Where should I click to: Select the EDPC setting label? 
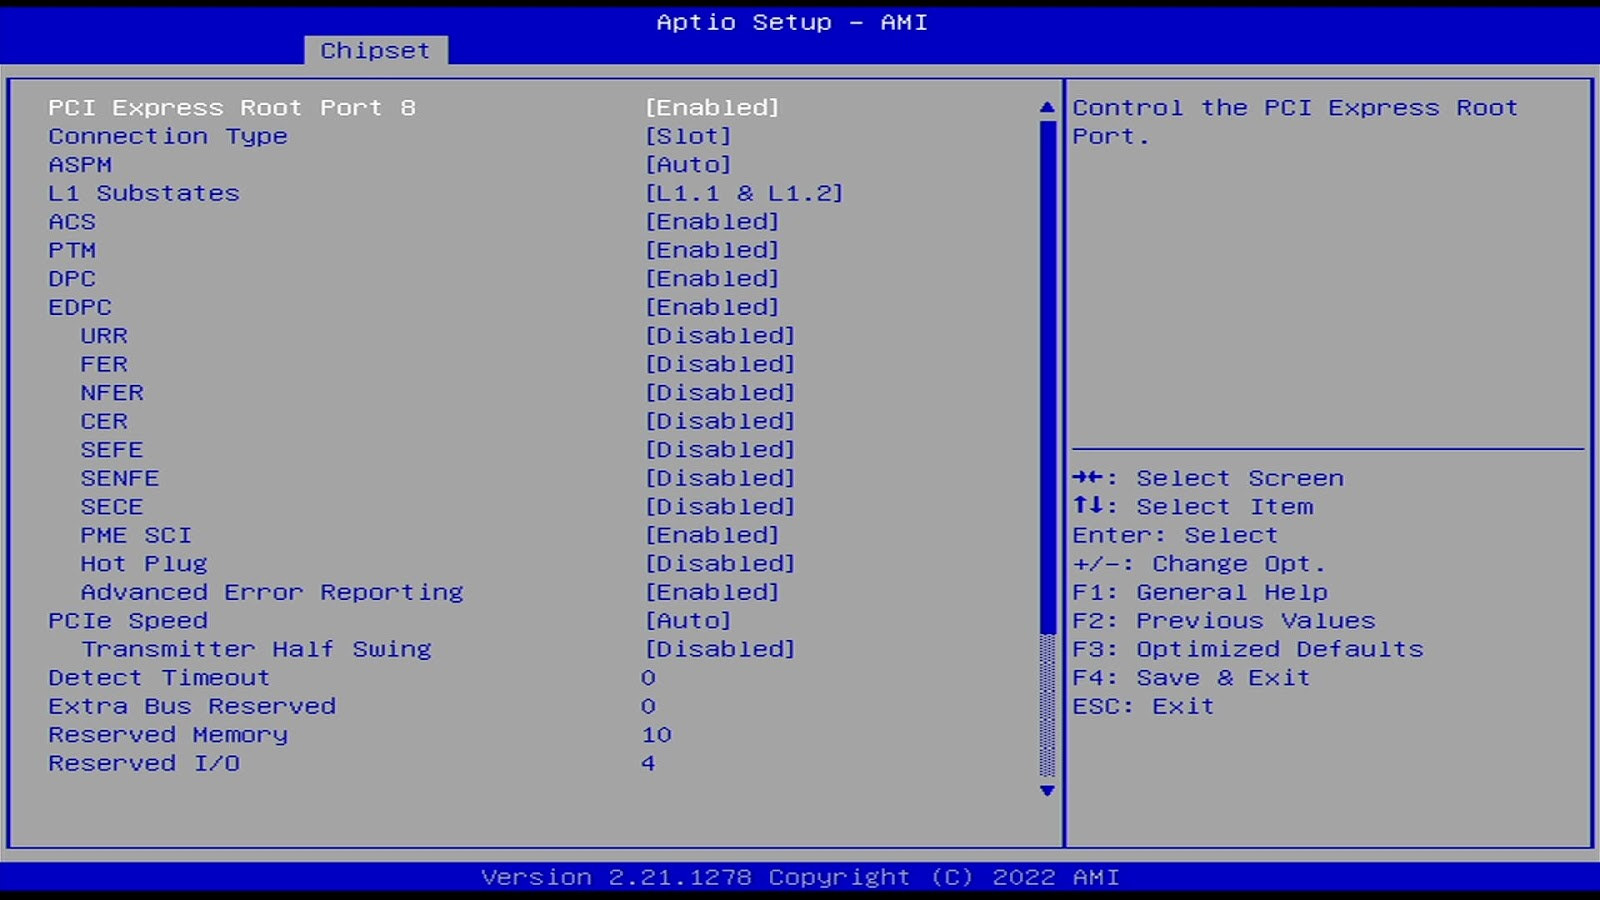point(80,307)
